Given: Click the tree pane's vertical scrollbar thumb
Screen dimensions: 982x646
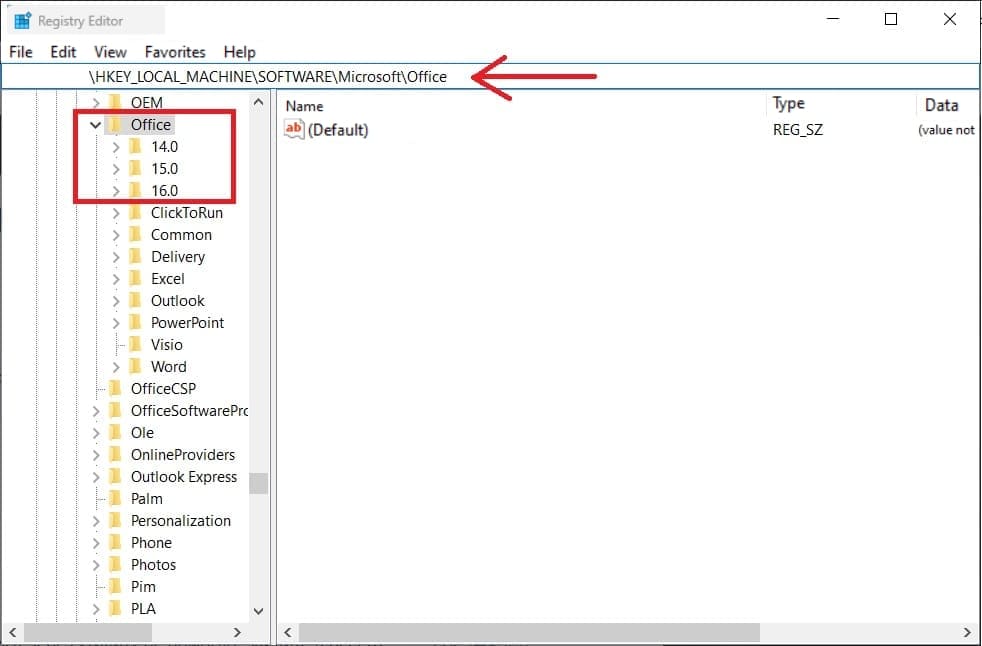Looking at the screenshot, I should point(259,484).
